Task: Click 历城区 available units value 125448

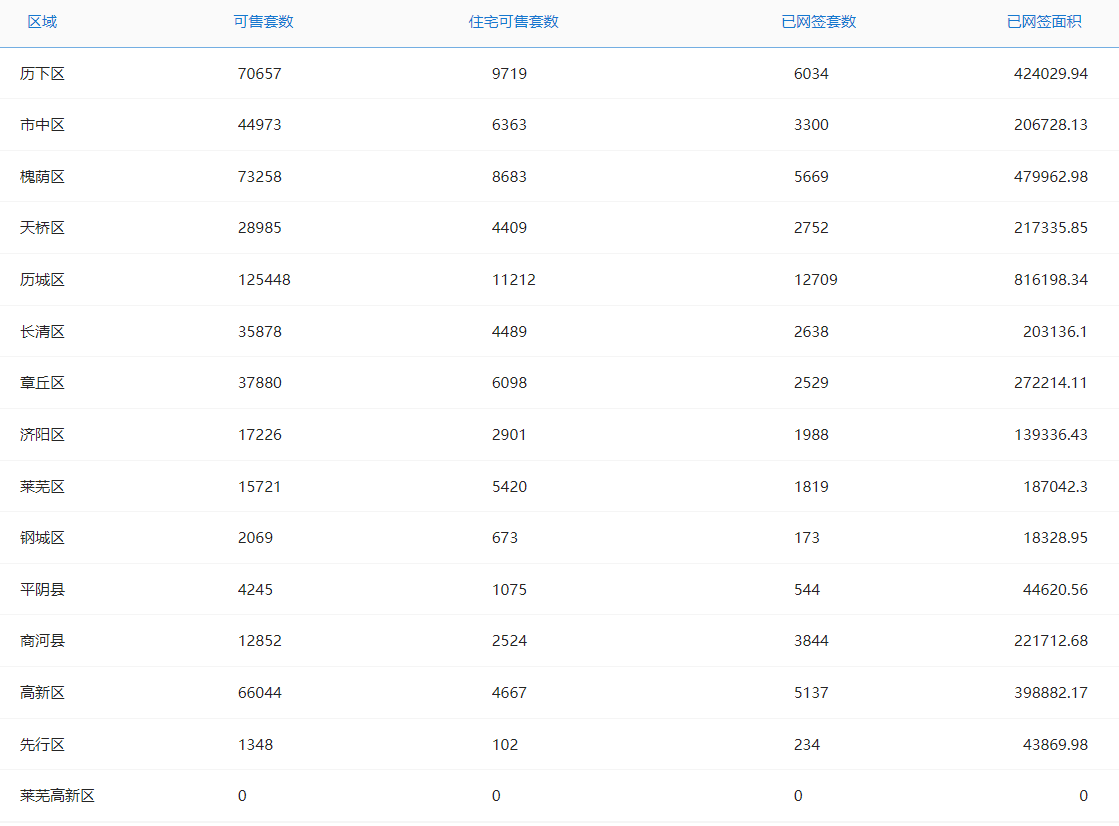Action: pyautogui.click(x=264, y=280)
